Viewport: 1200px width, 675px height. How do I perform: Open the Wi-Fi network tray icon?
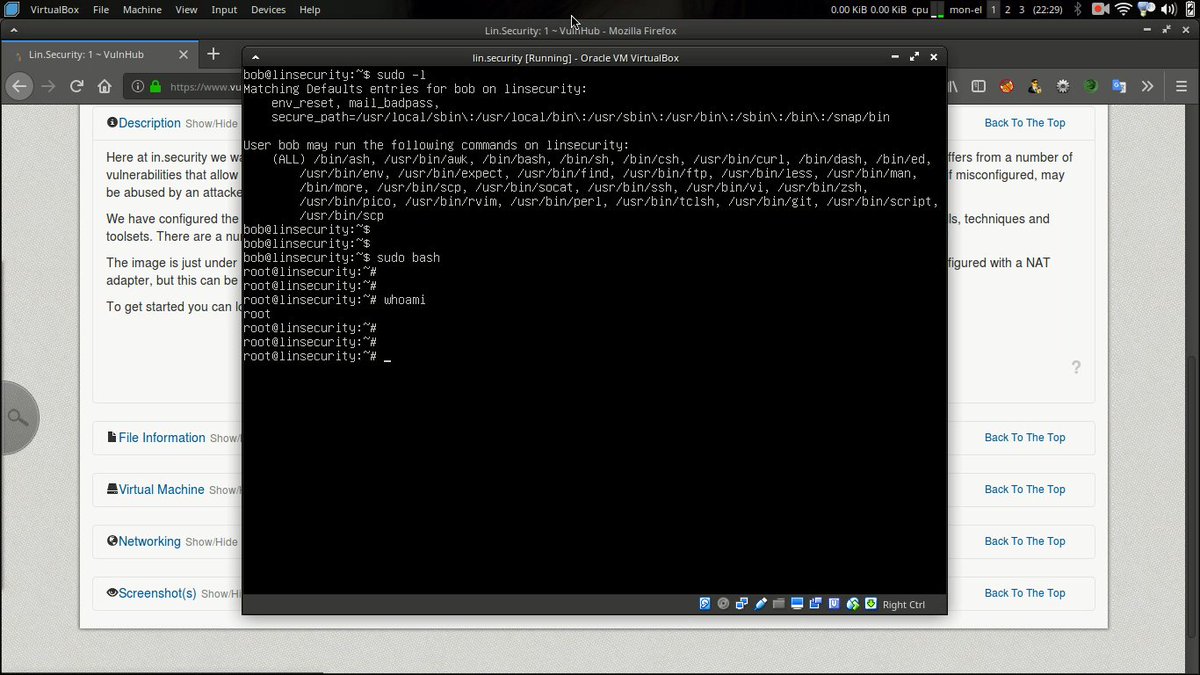1123,9
